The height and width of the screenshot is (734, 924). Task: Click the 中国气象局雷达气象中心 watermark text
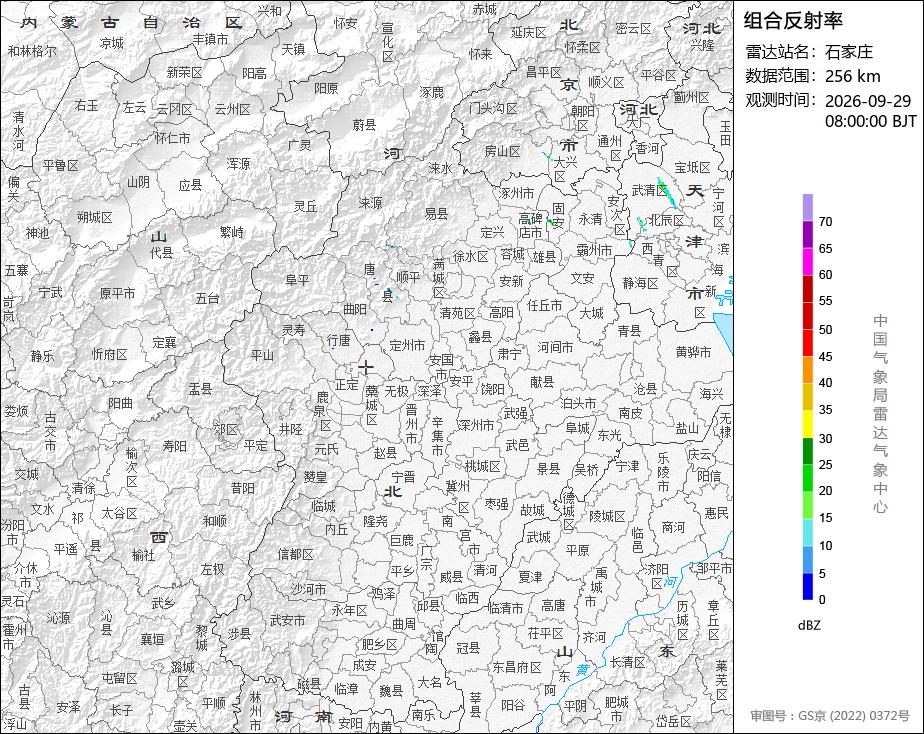point(880,414)
